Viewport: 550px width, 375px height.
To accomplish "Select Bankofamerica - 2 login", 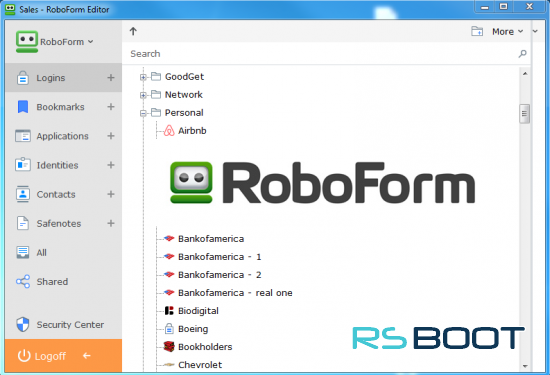I will click(x=220, y=275).
